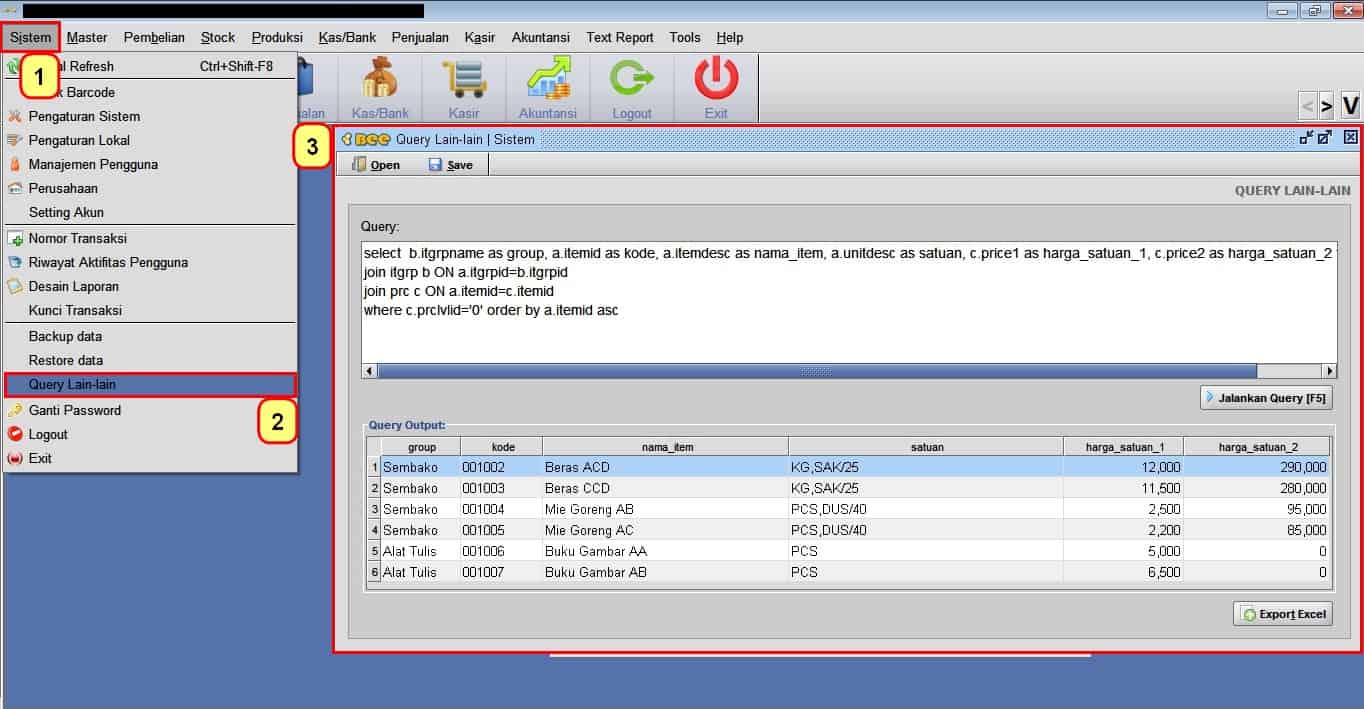Open the Akuntansi menu in menu bar
Viewport: 1364px width, 709px height.
[541, 37]
